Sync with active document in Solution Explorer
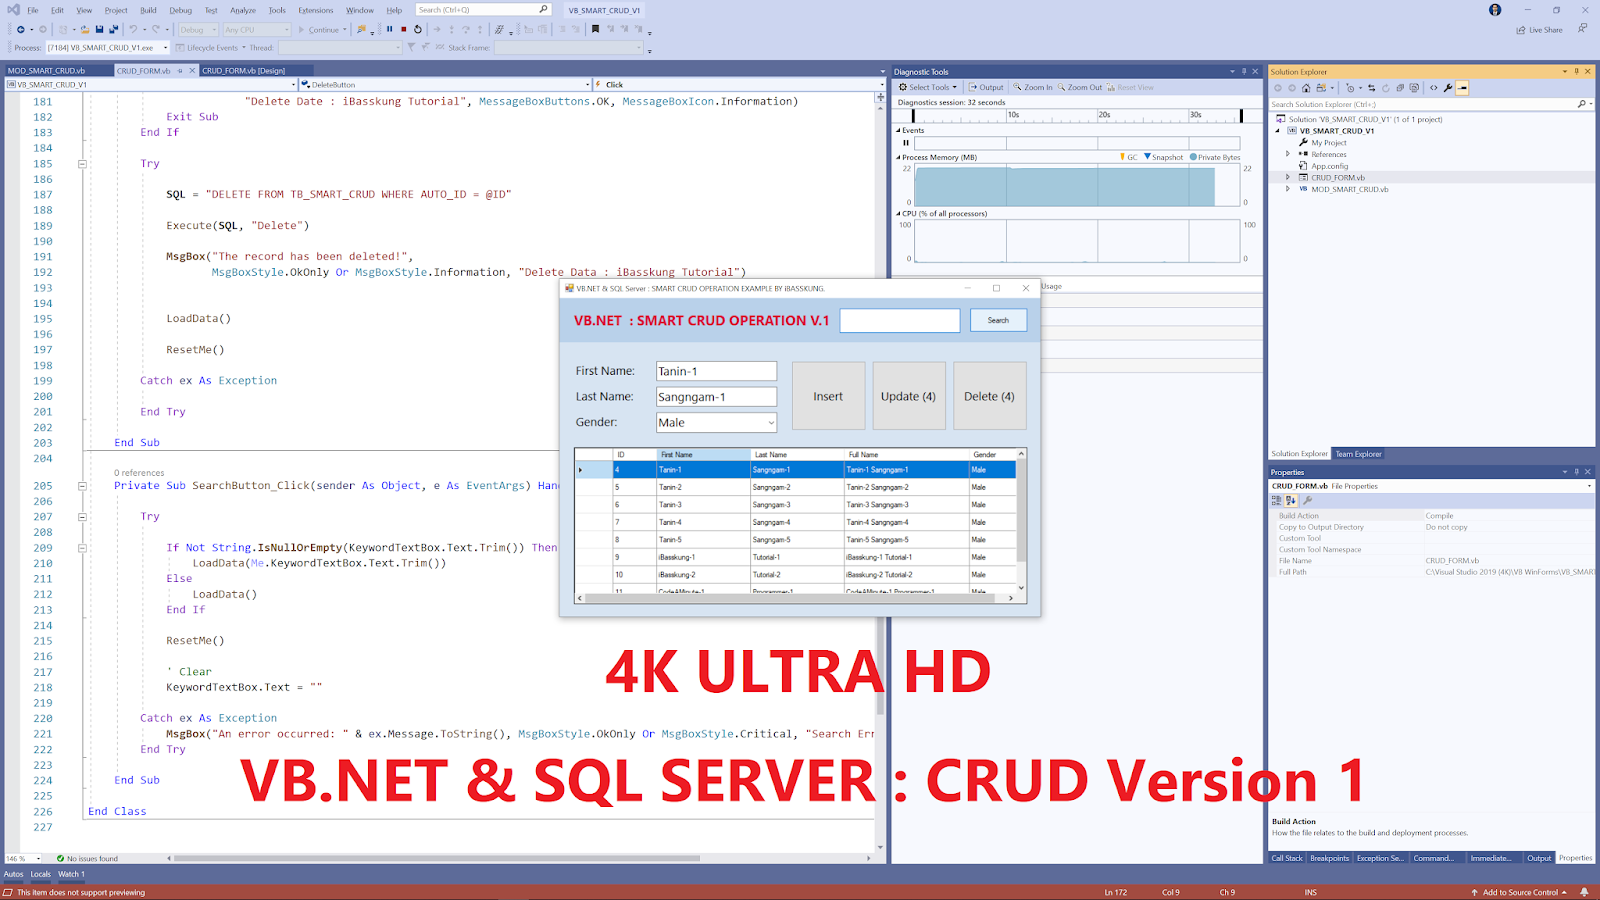The image size is (1600, 900). 1371,88
